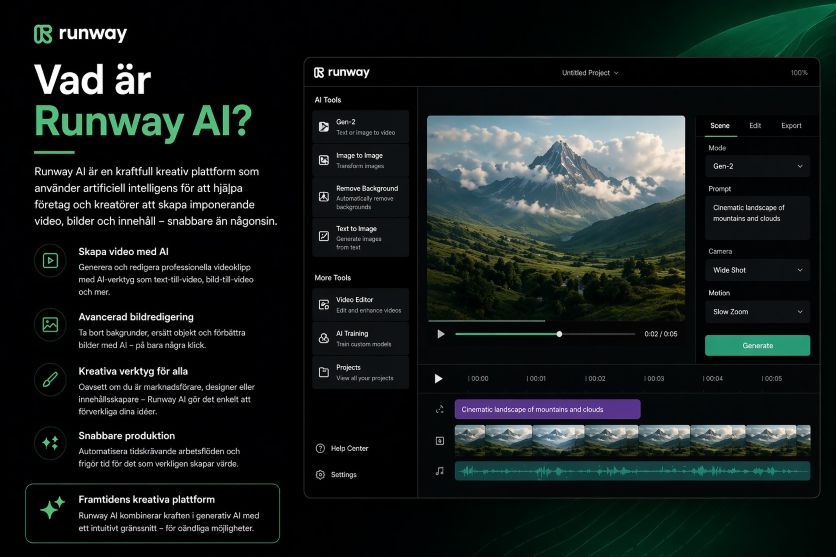Select the purple Cinematic landscape prompt clip
The height and width of the screenshot is (557, 836).
pos(547,409)
